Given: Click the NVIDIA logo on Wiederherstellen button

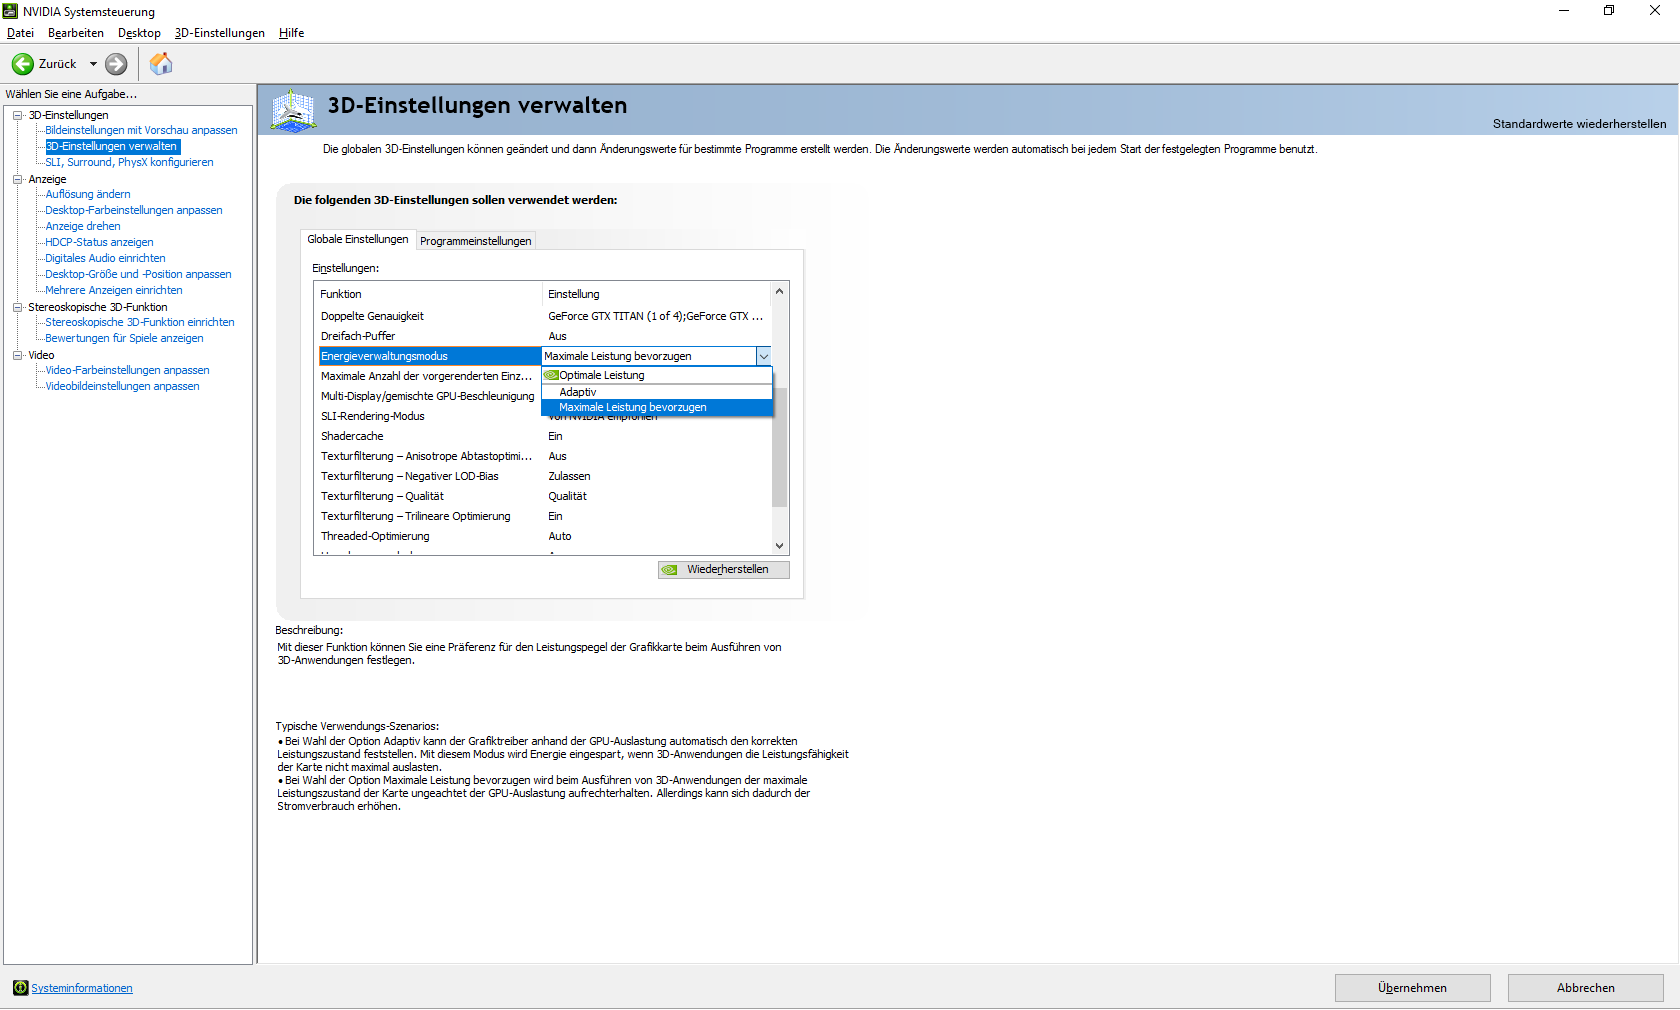Looking at the screenshot, I should pyautogui.click(x=670, y=570).
